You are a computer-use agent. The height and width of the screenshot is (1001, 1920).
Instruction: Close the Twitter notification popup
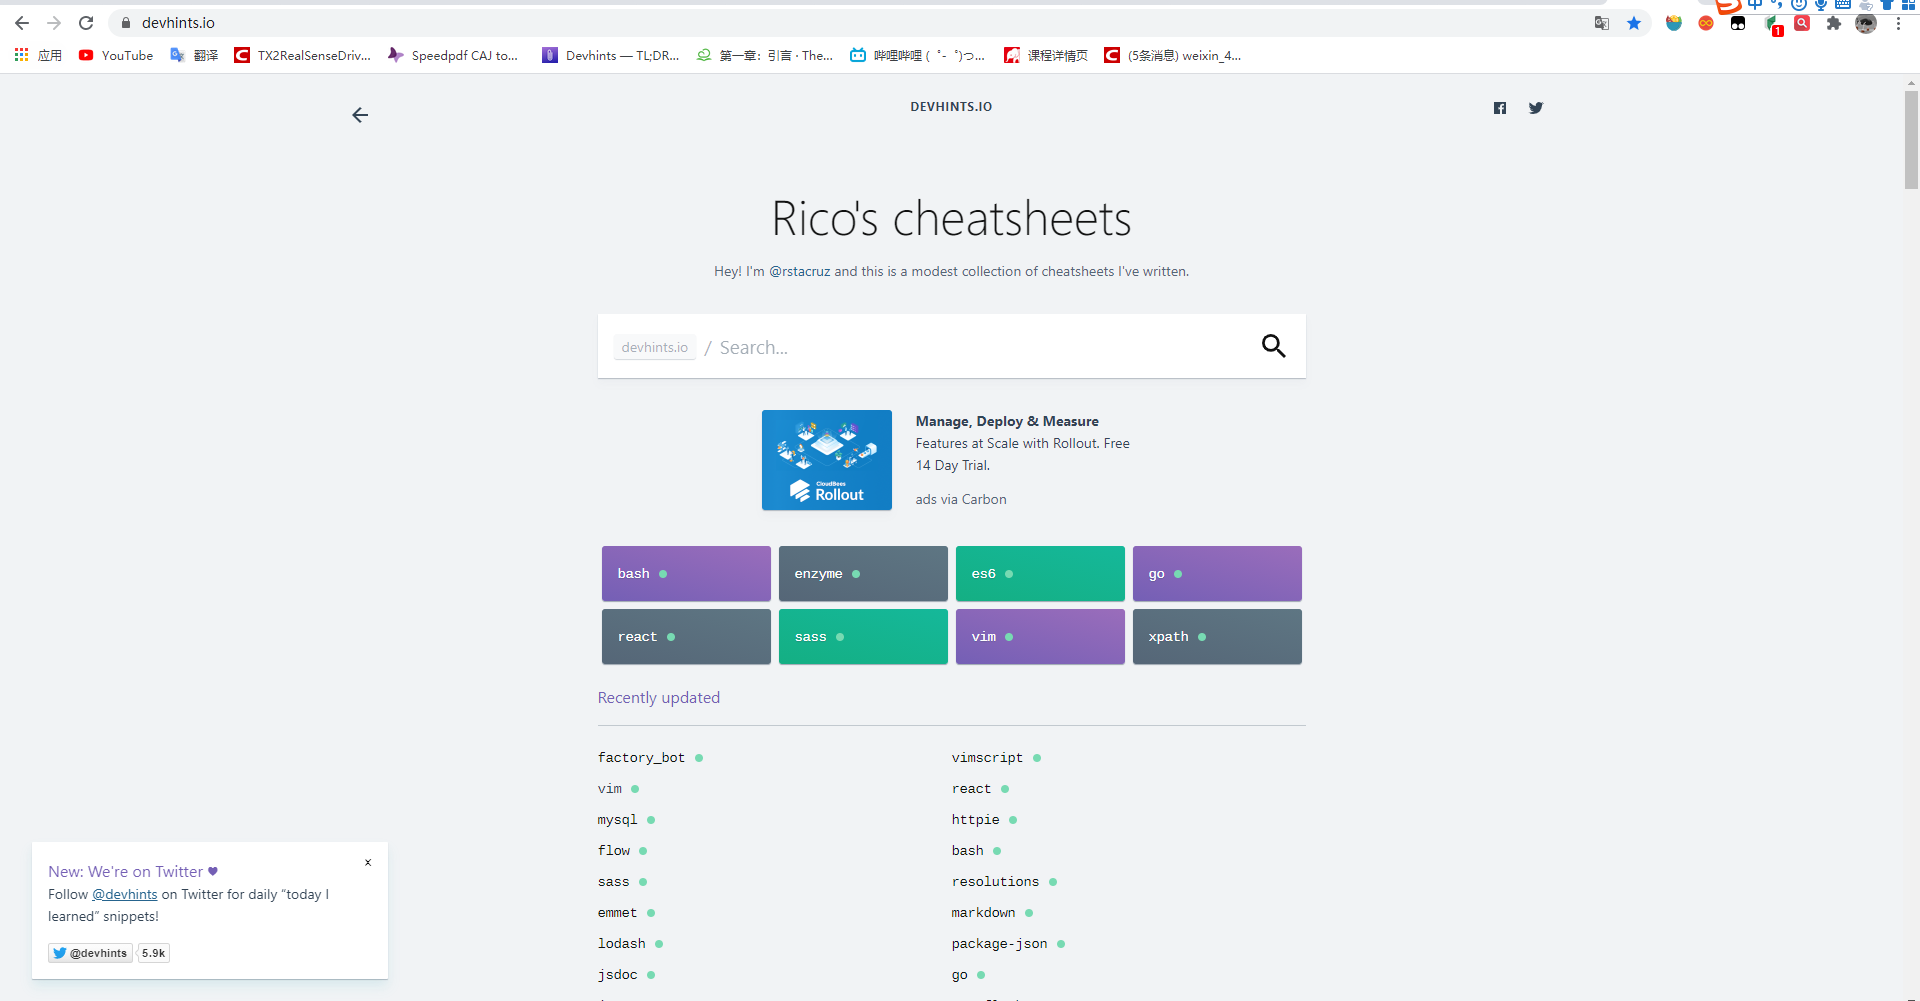[368, 862]
